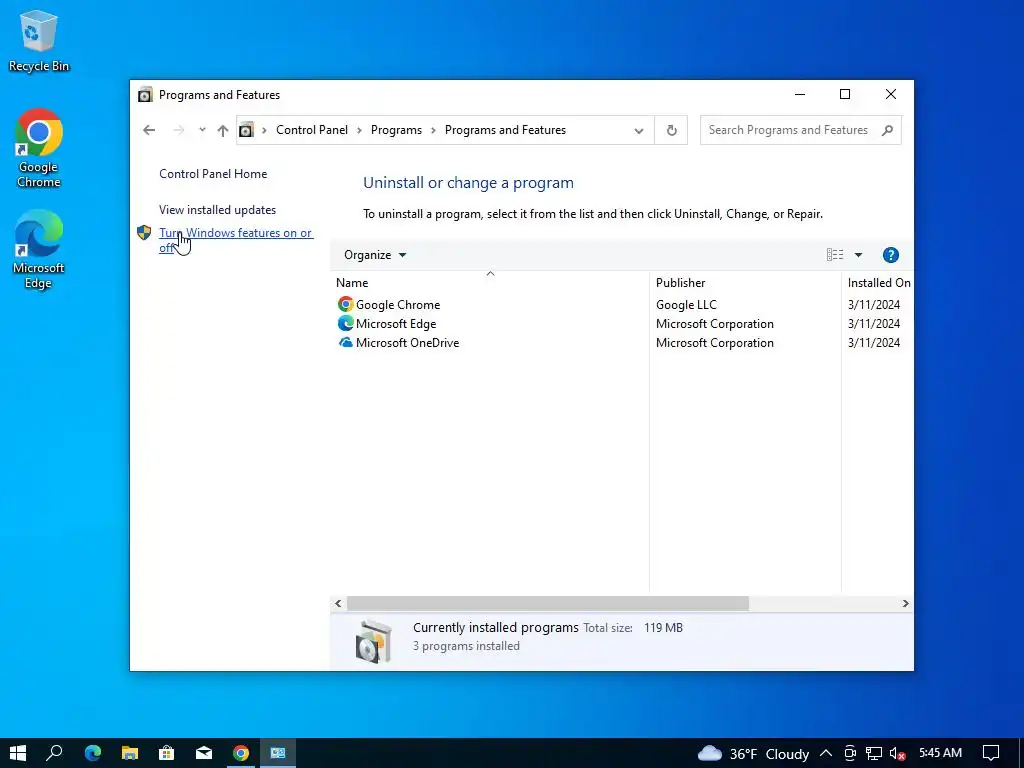This screenshot has height=768, width=1024.
Task: Click the muted volume icon in tray
Action: 897,754
